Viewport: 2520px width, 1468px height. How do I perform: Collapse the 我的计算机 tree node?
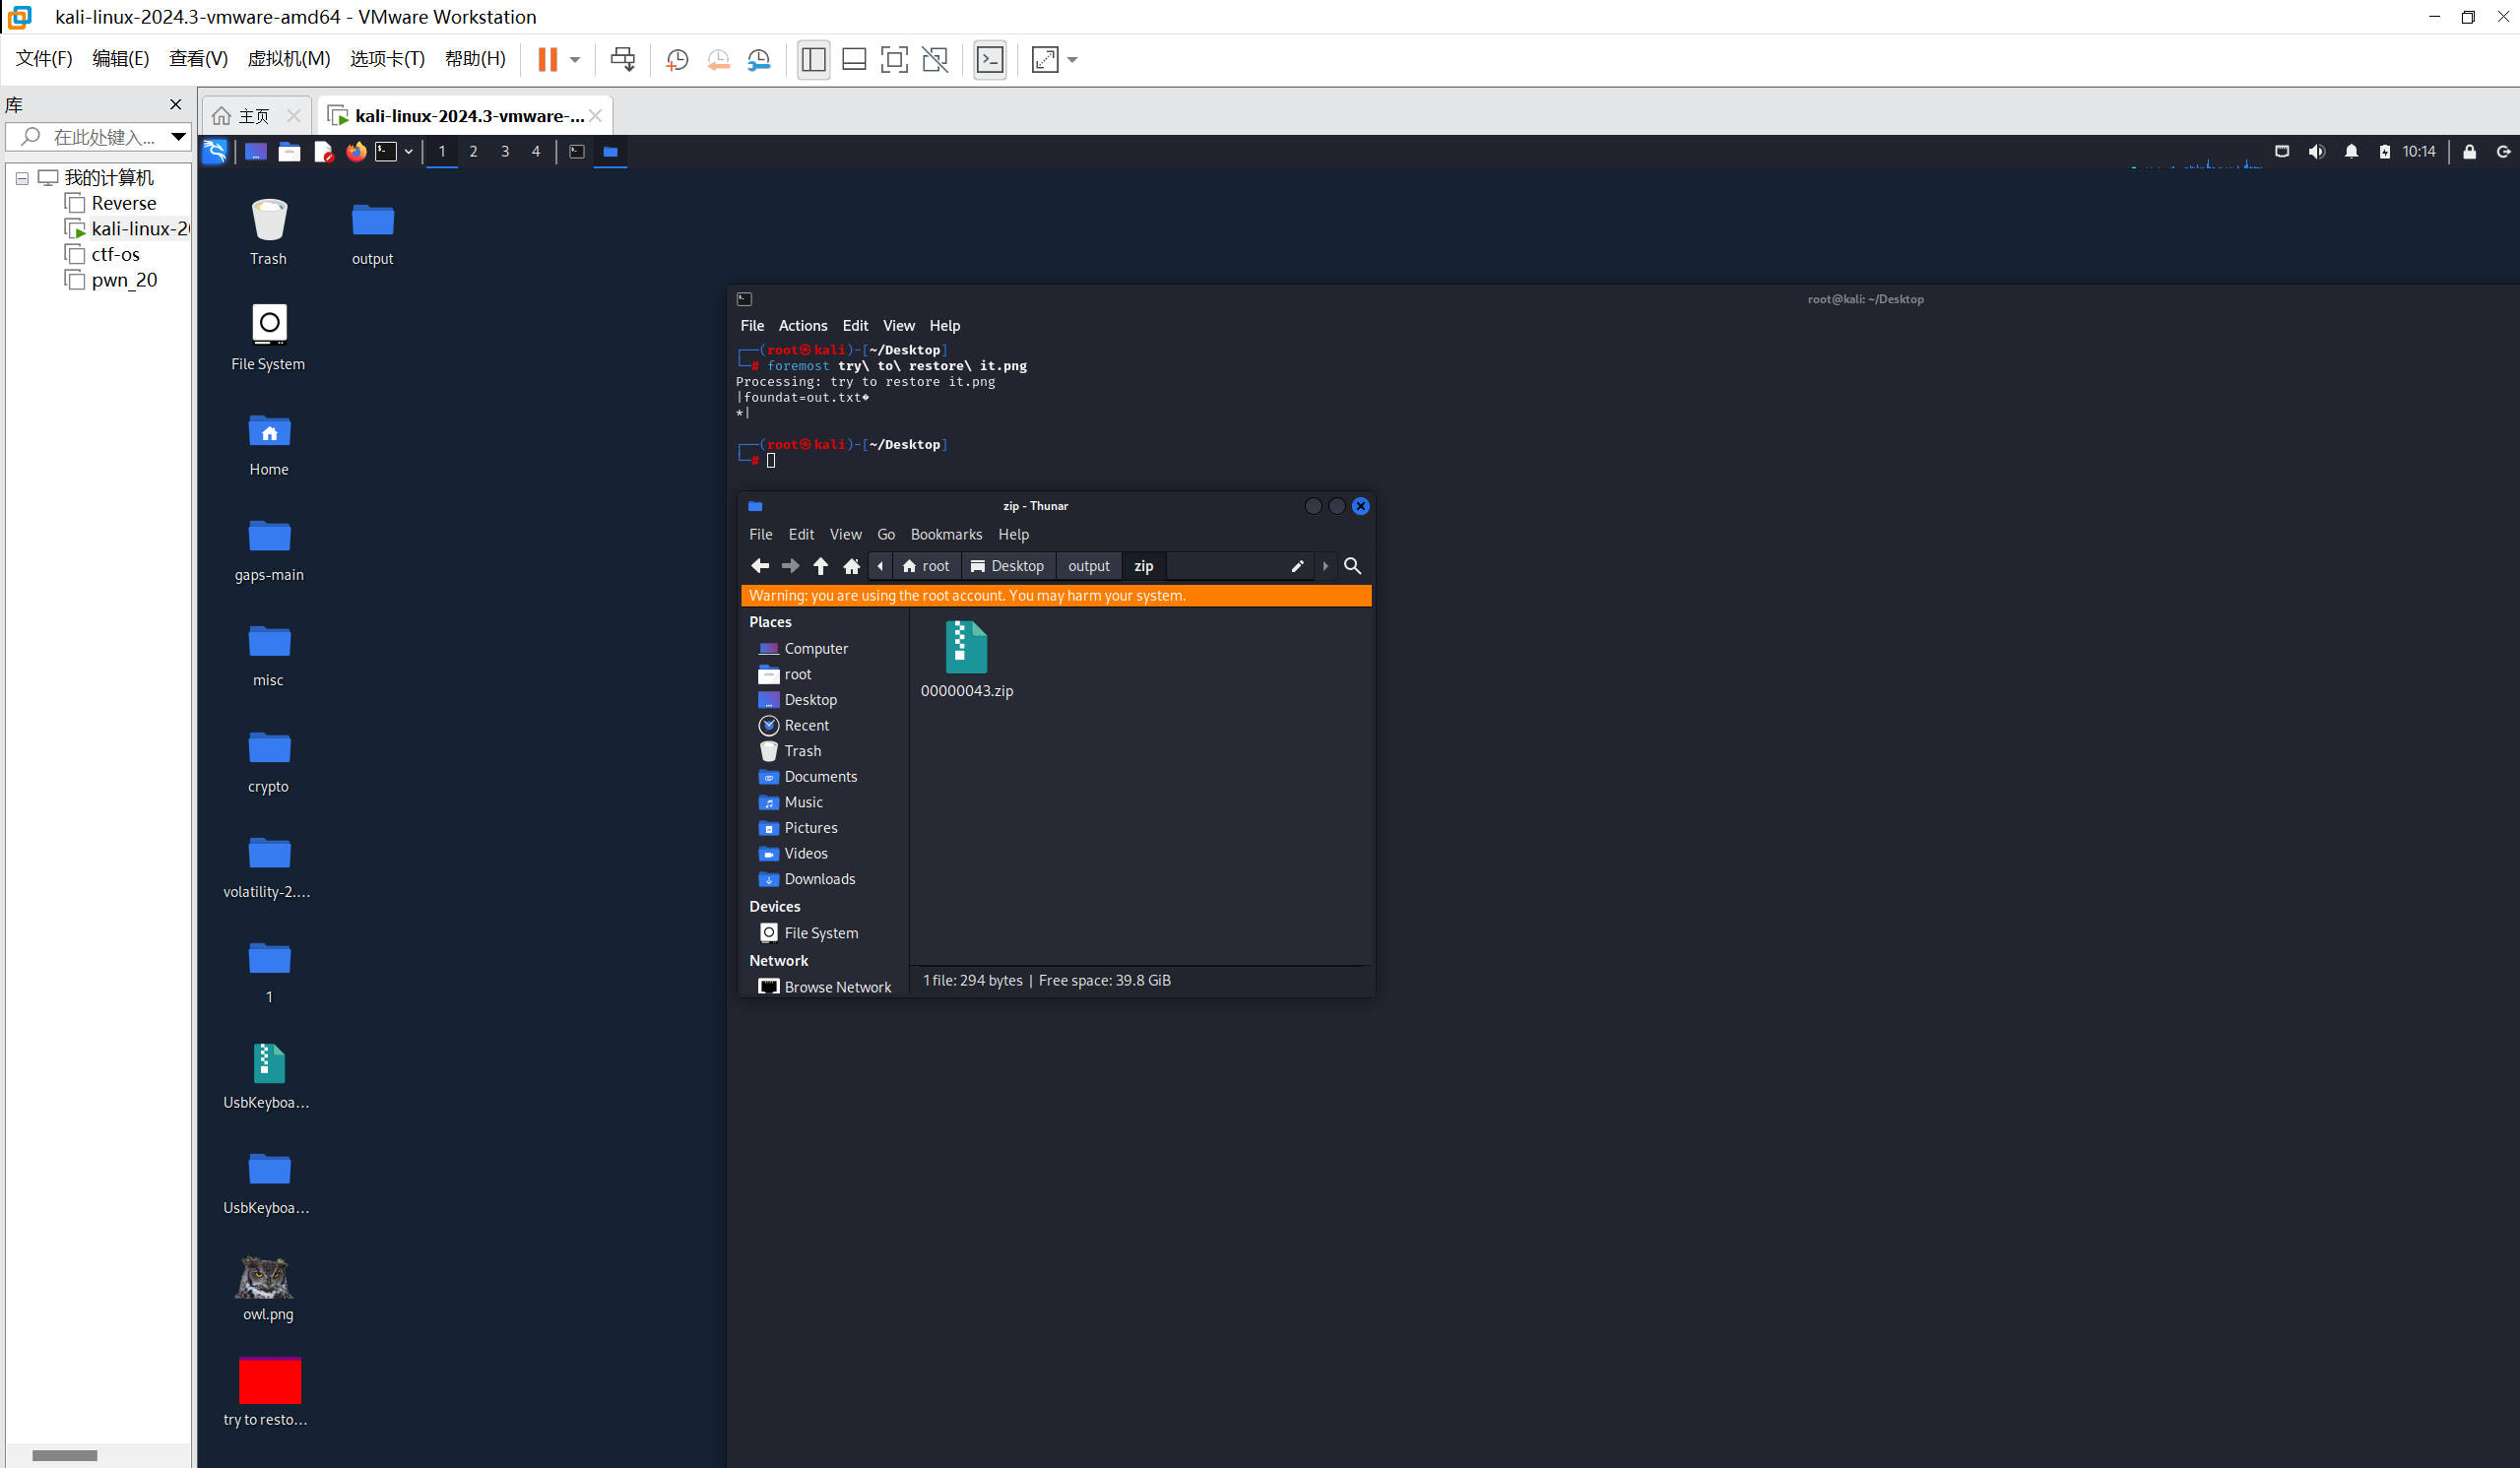[22, 178]
